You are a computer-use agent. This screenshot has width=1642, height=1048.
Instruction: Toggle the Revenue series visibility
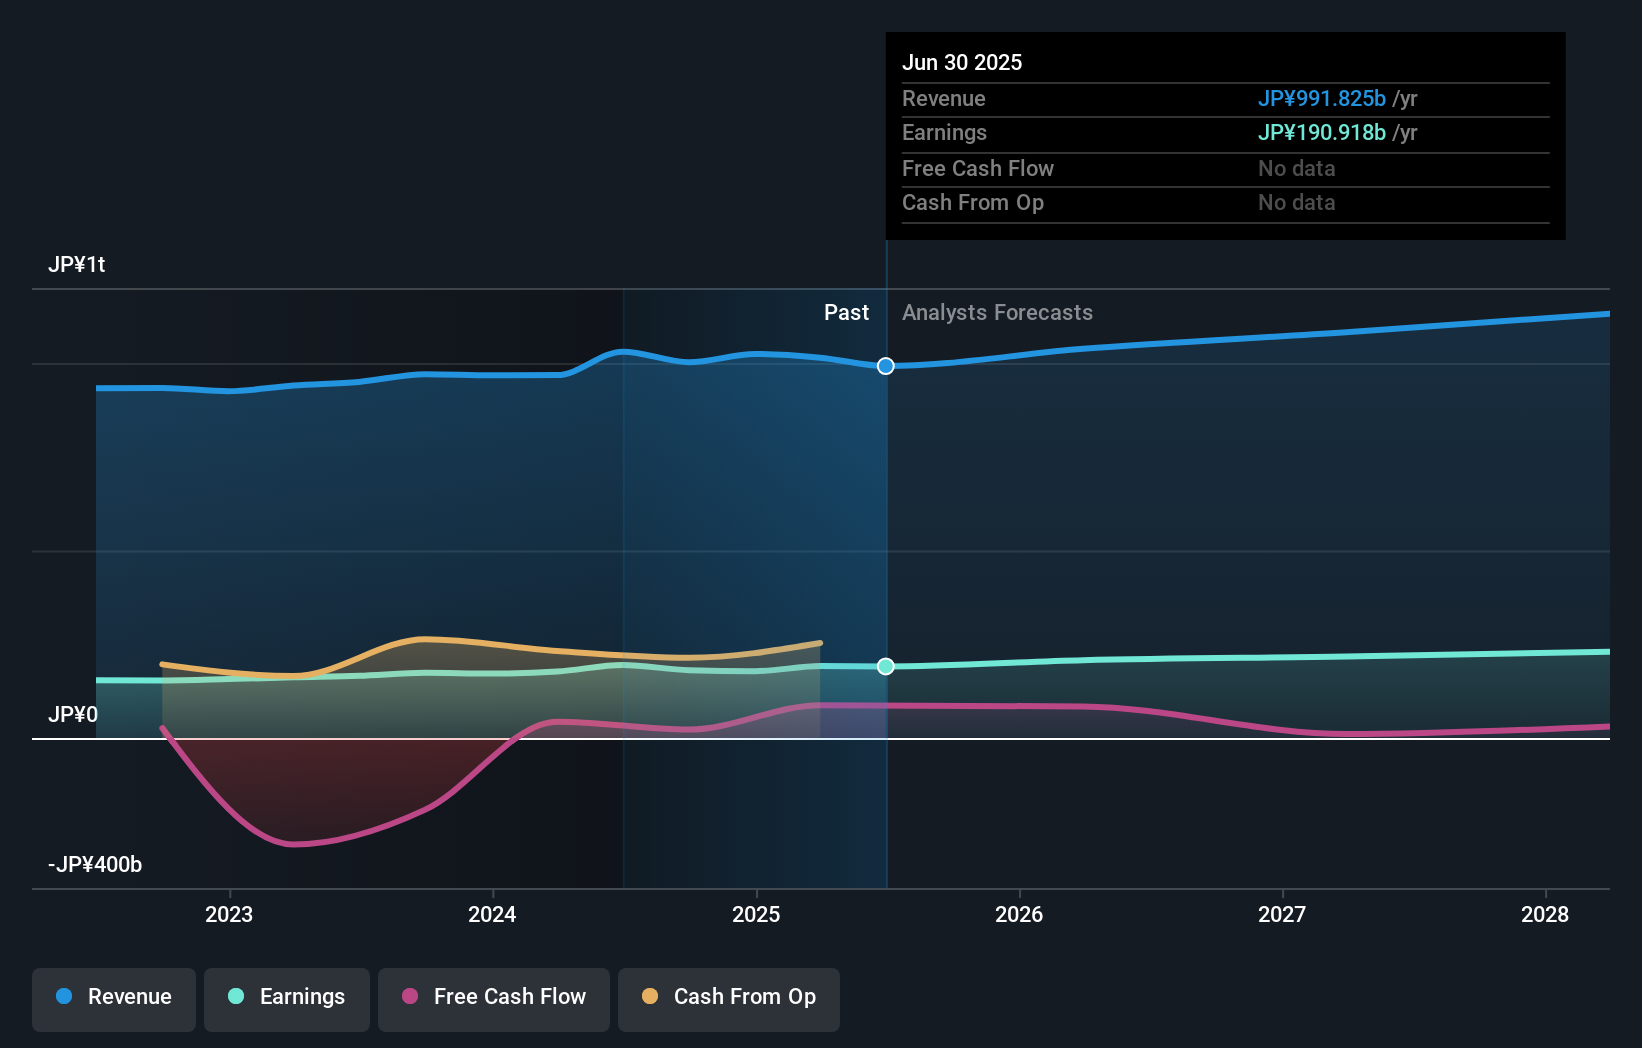113,997
